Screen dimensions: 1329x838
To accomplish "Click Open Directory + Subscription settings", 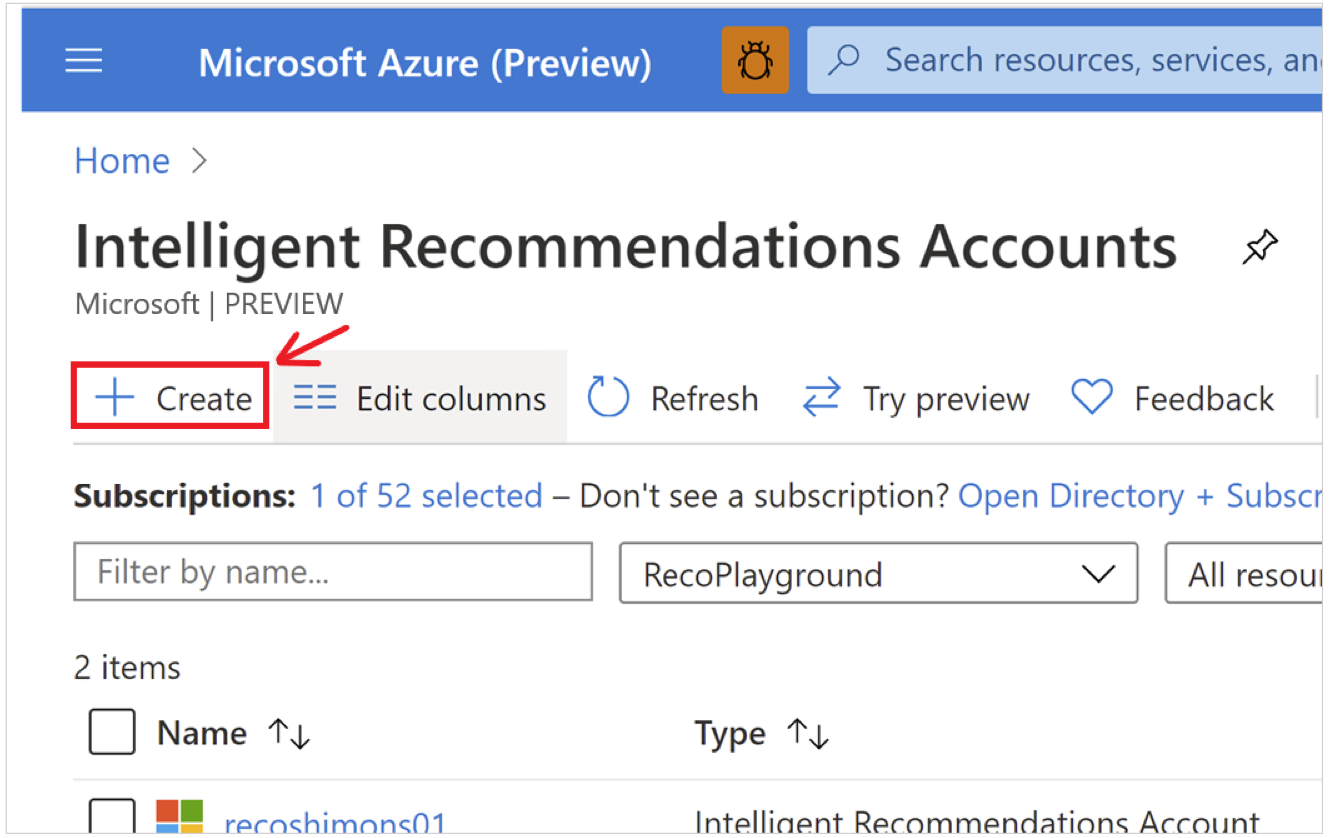I will [1140, 495].
